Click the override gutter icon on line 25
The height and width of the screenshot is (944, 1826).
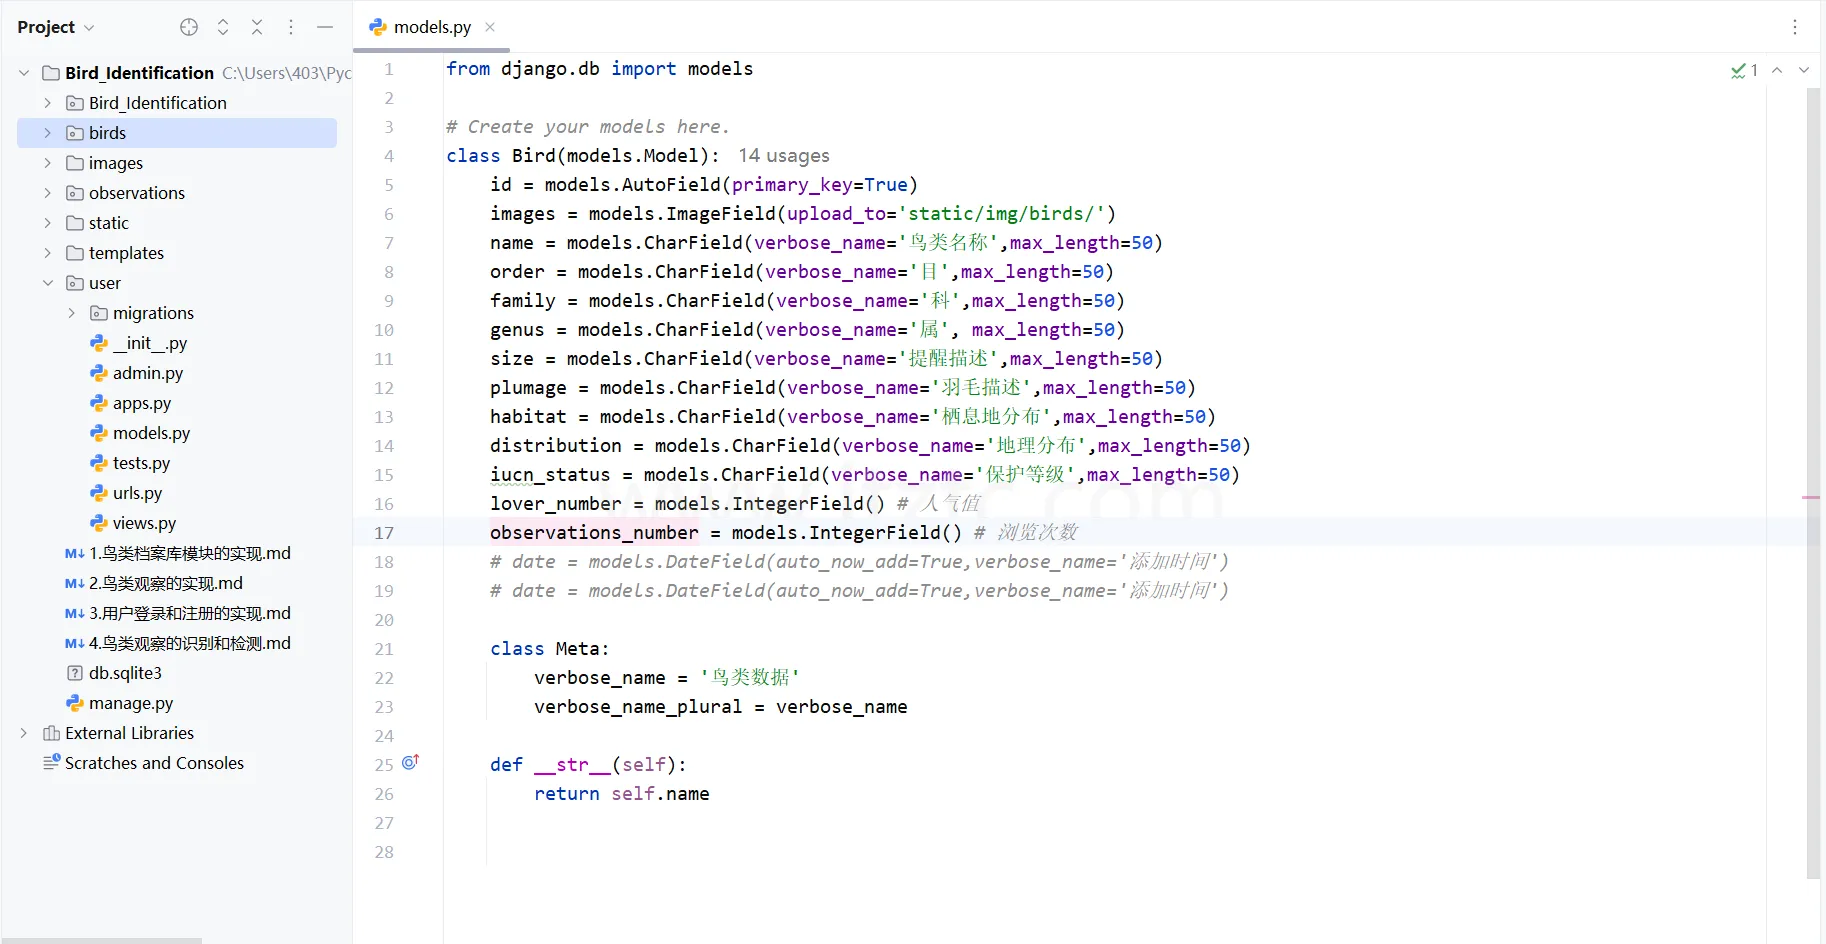pos(410,763)
